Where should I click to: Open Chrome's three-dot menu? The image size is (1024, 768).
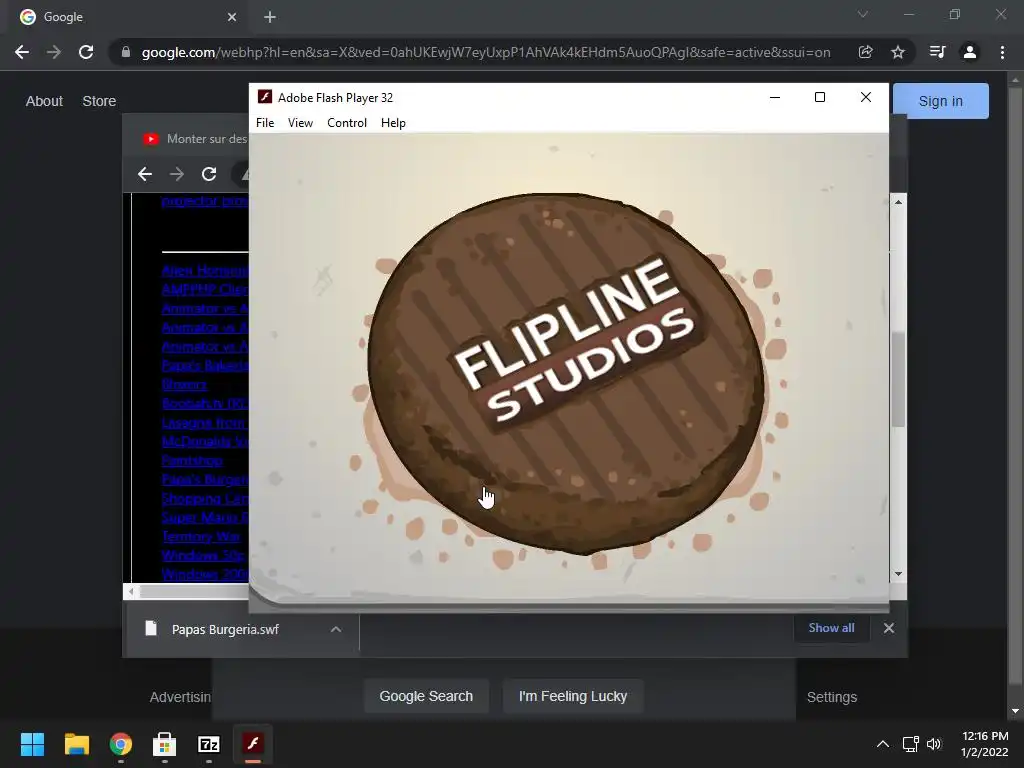click(x=1002, y=52)
